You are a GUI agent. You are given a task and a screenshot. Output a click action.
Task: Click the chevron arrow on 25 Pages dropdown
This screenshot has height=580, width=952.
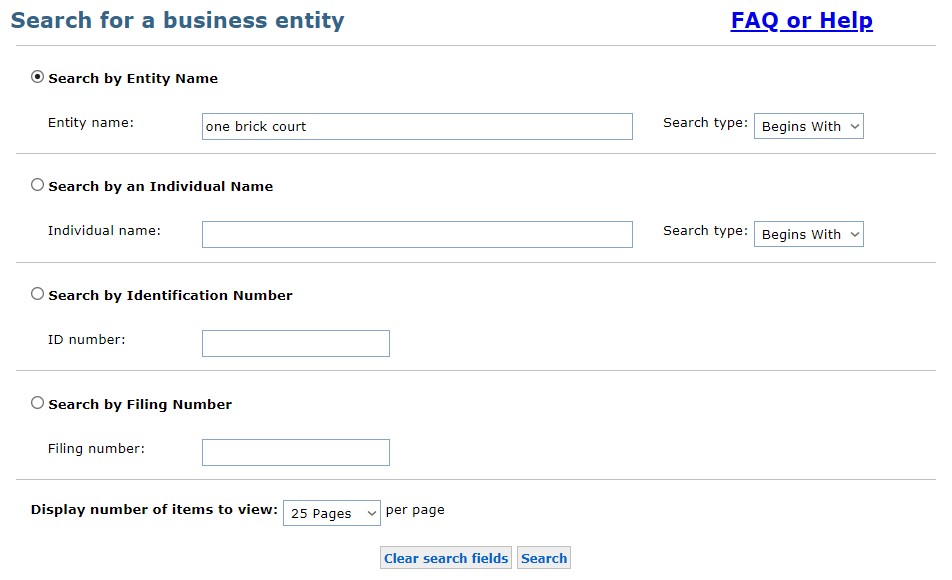tap(372, 514)
